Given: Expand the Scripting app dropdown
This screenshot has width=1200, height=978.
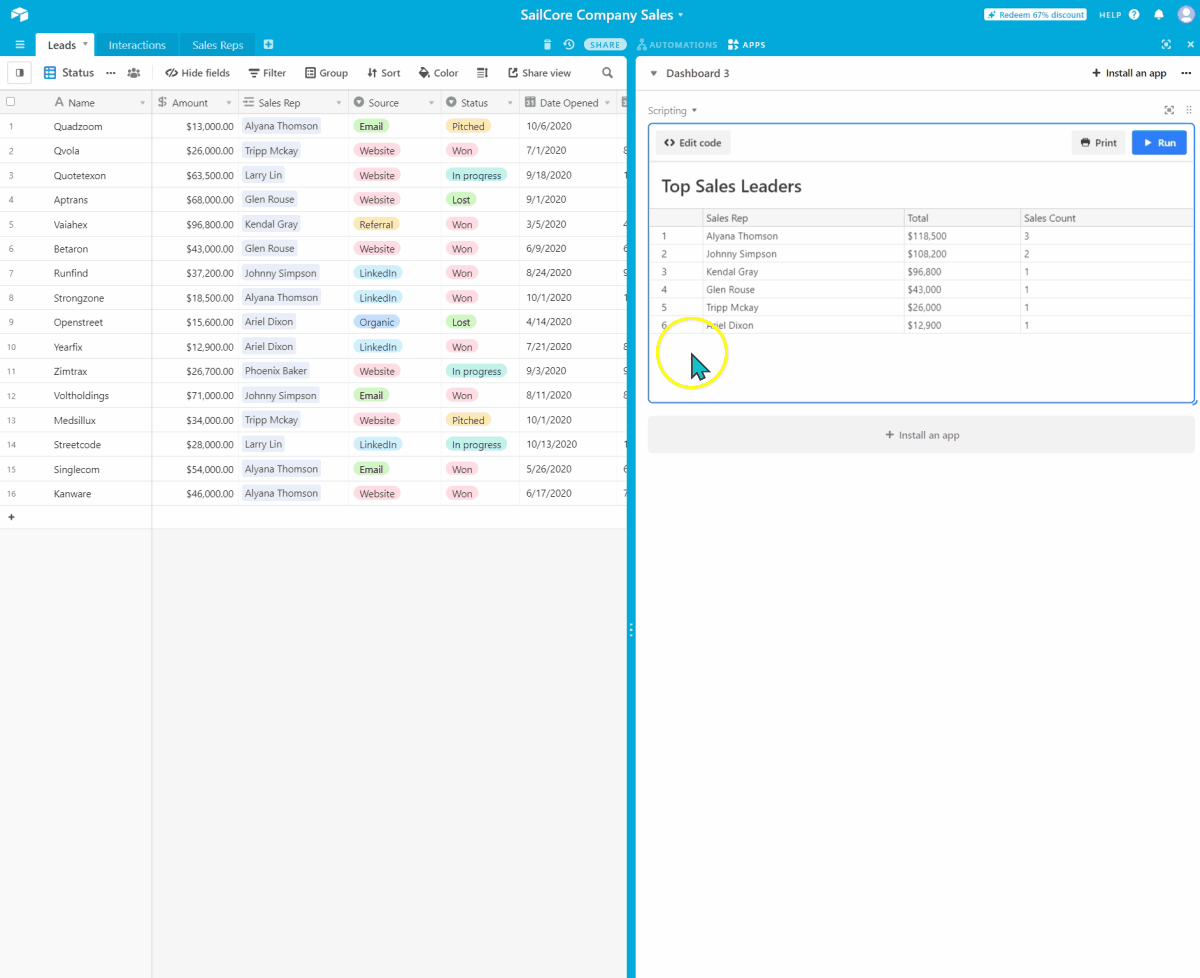Looking at the screenshot, I should coord(673,111).
